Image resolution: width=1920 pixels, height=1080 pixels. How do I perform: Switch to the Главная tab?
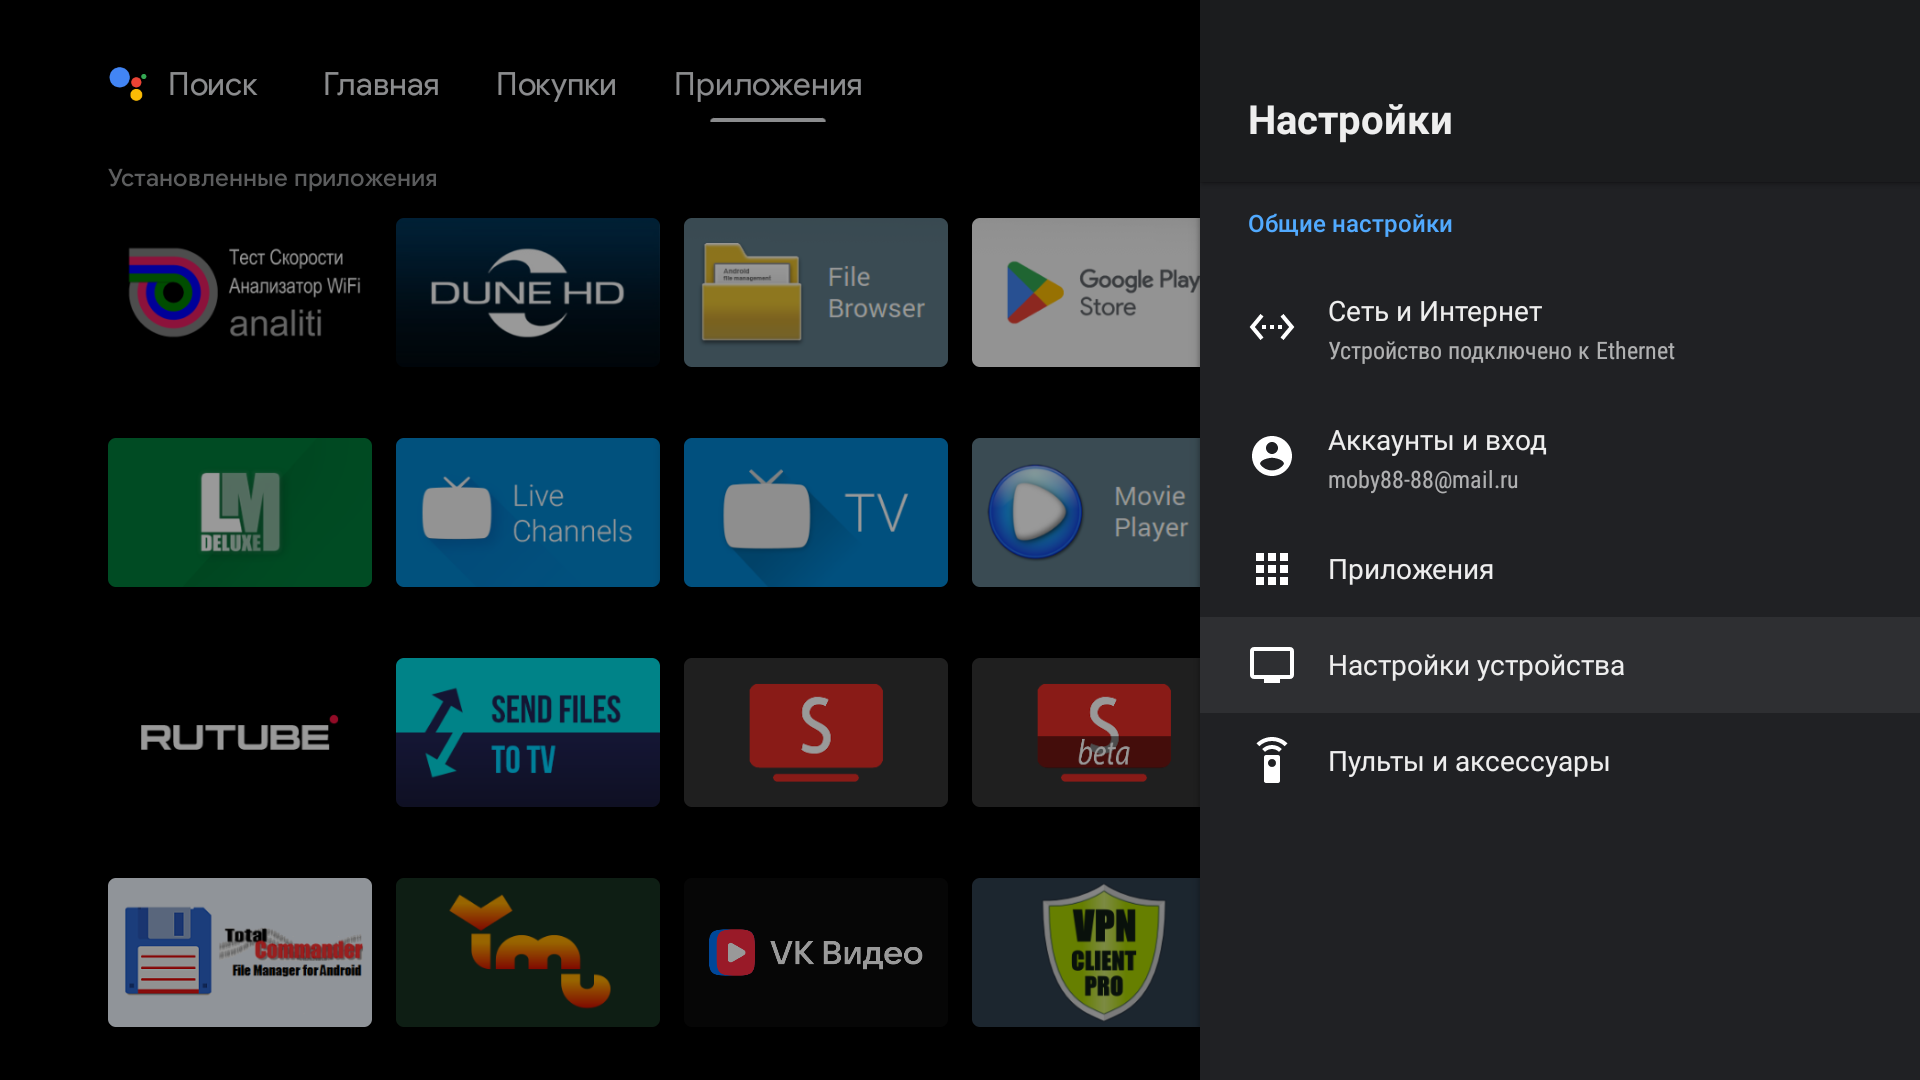(x=380, y=85)
